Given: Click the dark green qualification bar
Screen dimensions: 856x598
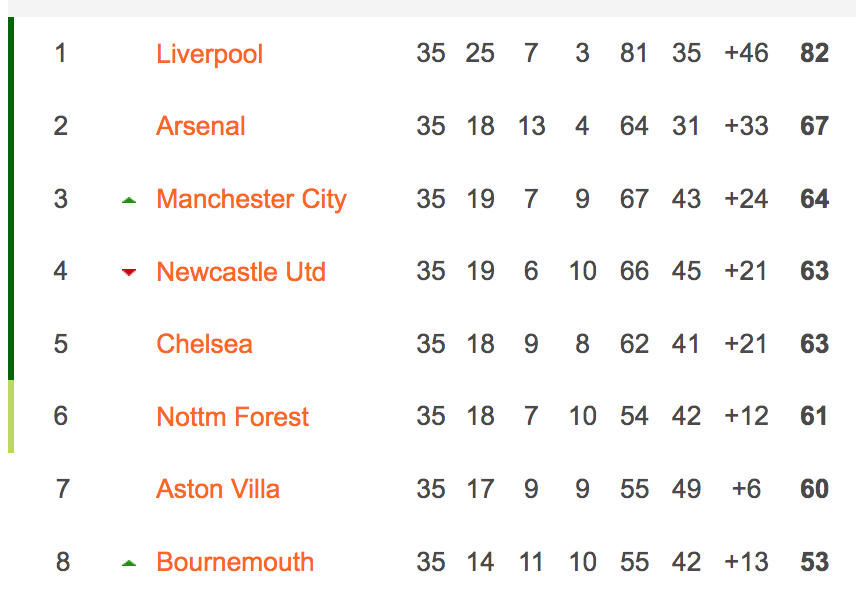Looking at the screenshot, I should pos(11,198).
